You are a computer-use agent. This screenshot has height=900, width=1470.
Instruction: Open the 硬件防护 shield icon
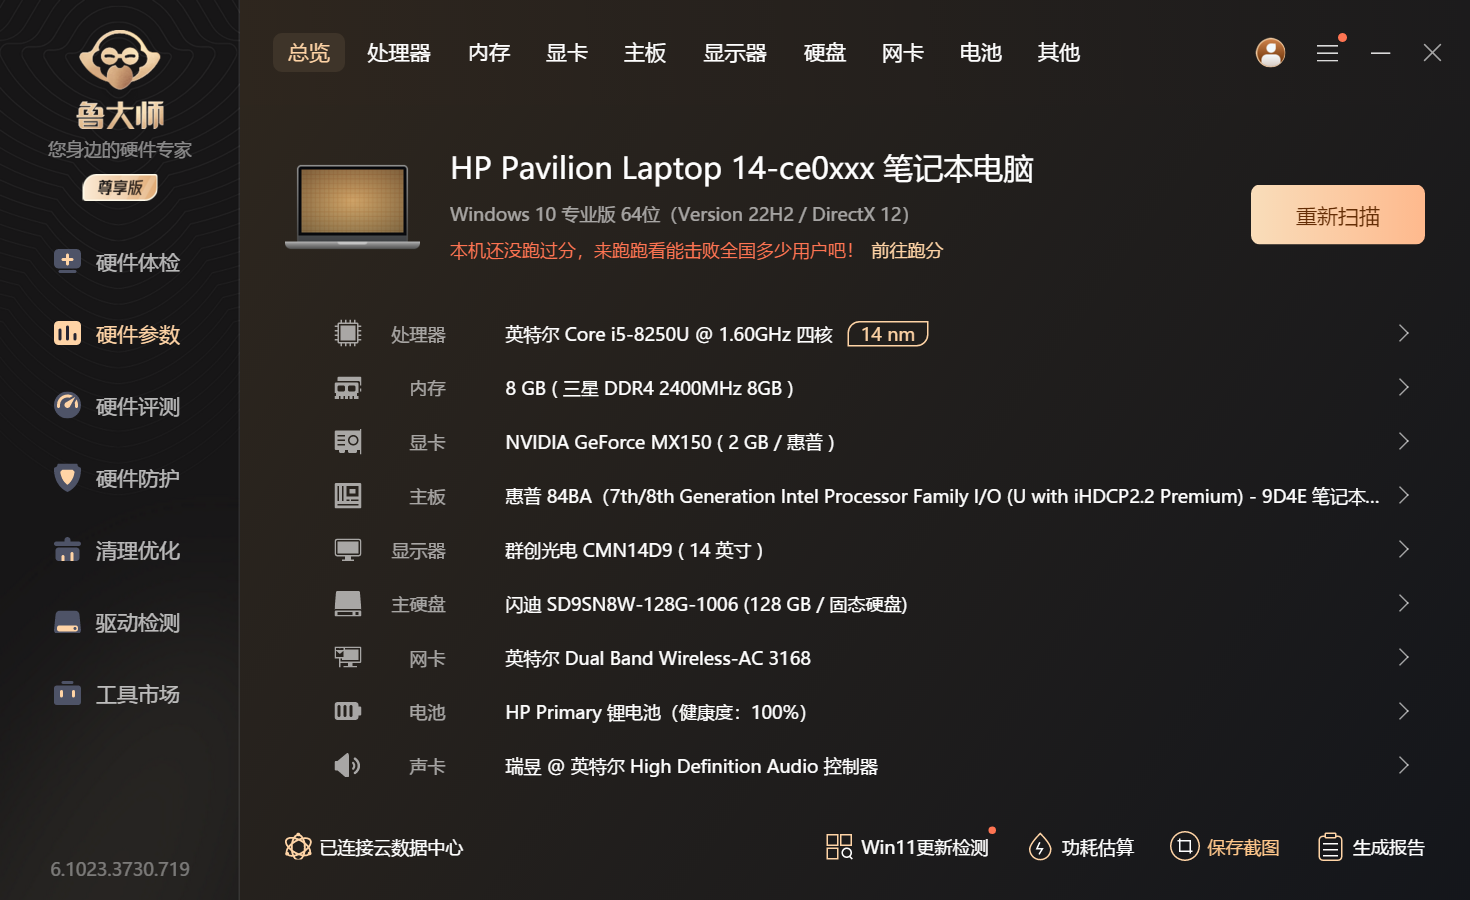pyautogui.click(x=67, y=477)
